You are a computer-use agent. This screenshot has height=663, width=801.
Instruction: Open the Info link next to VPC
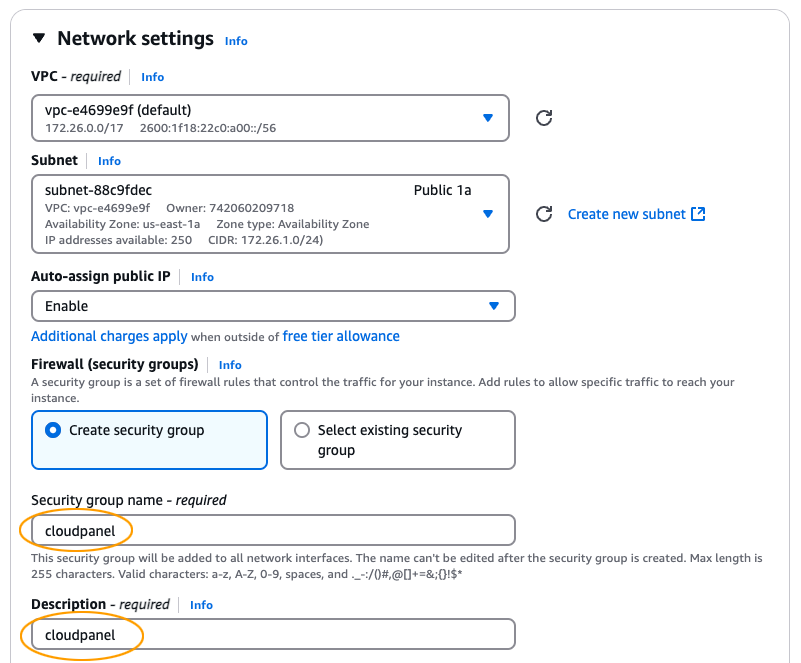point(152,77)
